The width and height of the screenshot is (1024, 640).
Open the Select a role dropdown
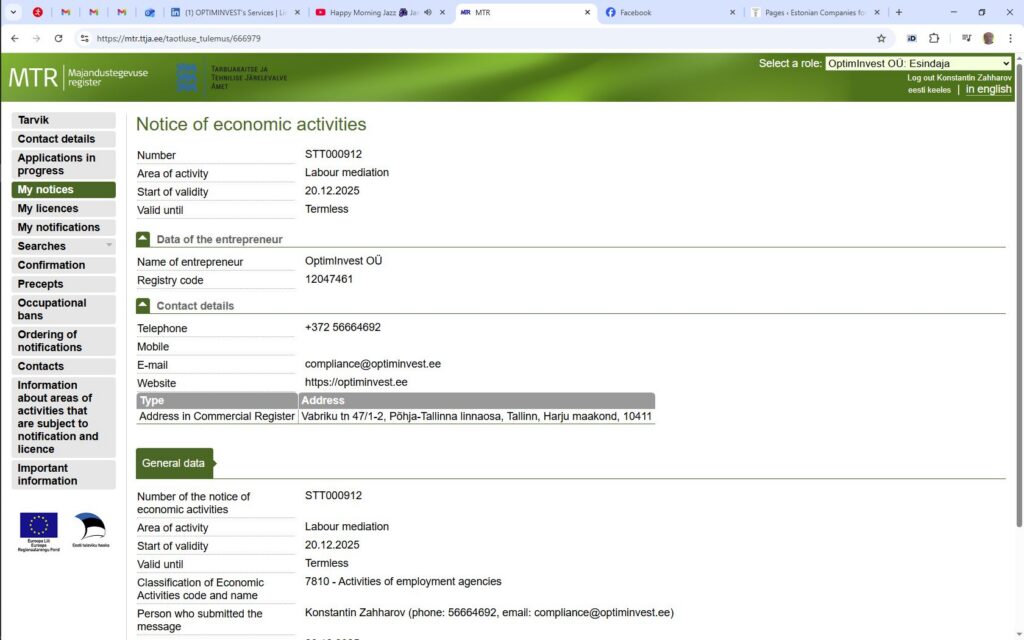918,63
